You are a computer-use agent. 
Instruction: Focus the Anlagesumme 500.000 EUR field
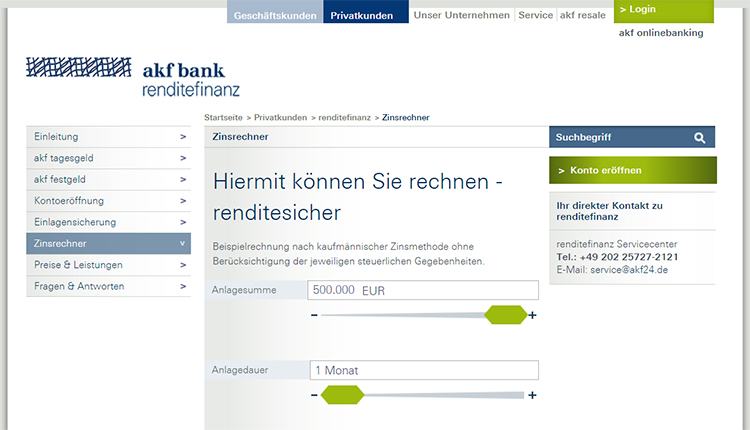pos(423,290)
